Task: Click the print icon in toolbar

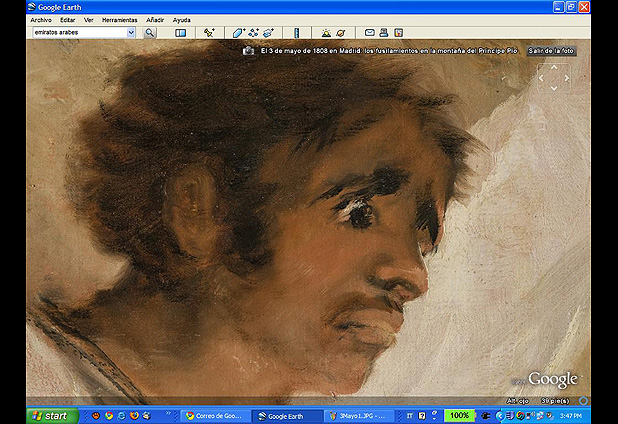Action: click(x=383, y=33)
